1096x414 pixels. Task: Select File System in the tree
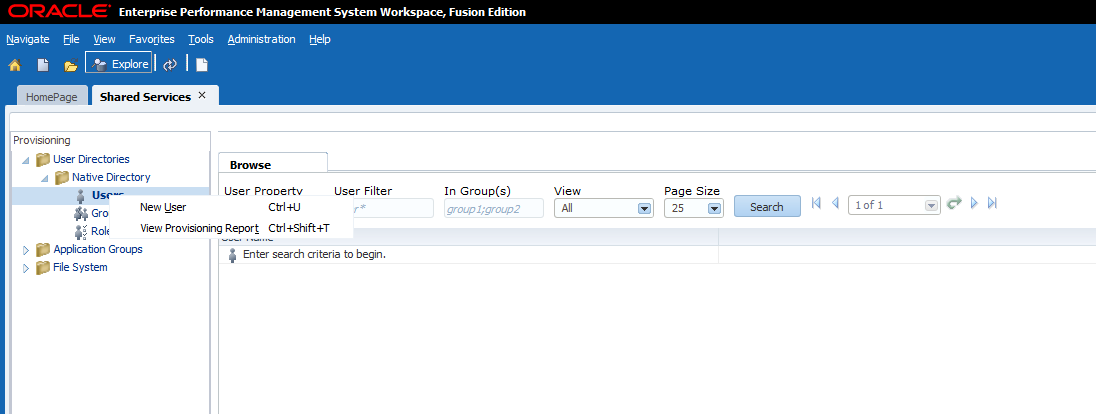pos(80,267)
